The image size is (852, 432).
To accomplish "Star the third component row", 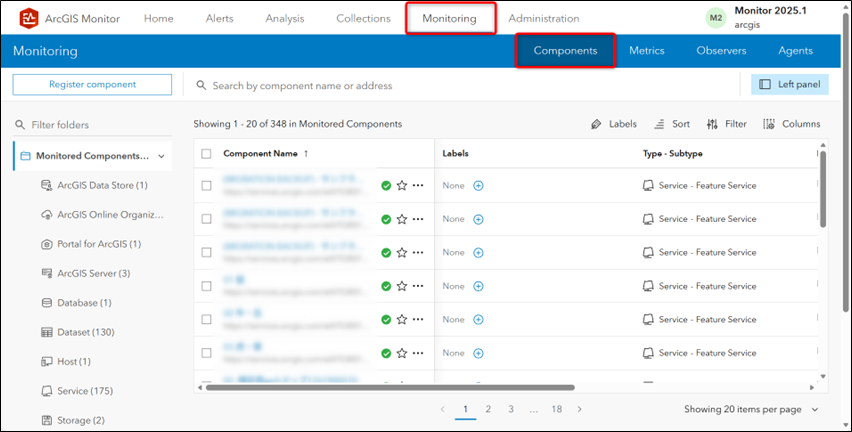I will click(x=402, y=253).
